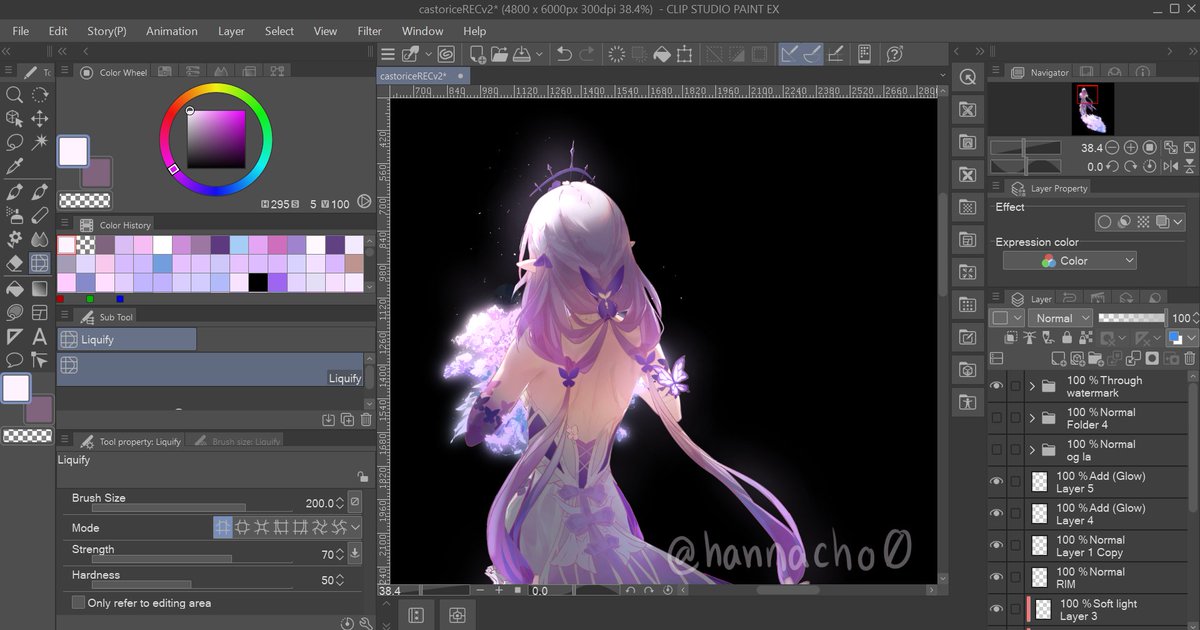Hide the Layer 1 Copy layer

click(x=996, y=546)
